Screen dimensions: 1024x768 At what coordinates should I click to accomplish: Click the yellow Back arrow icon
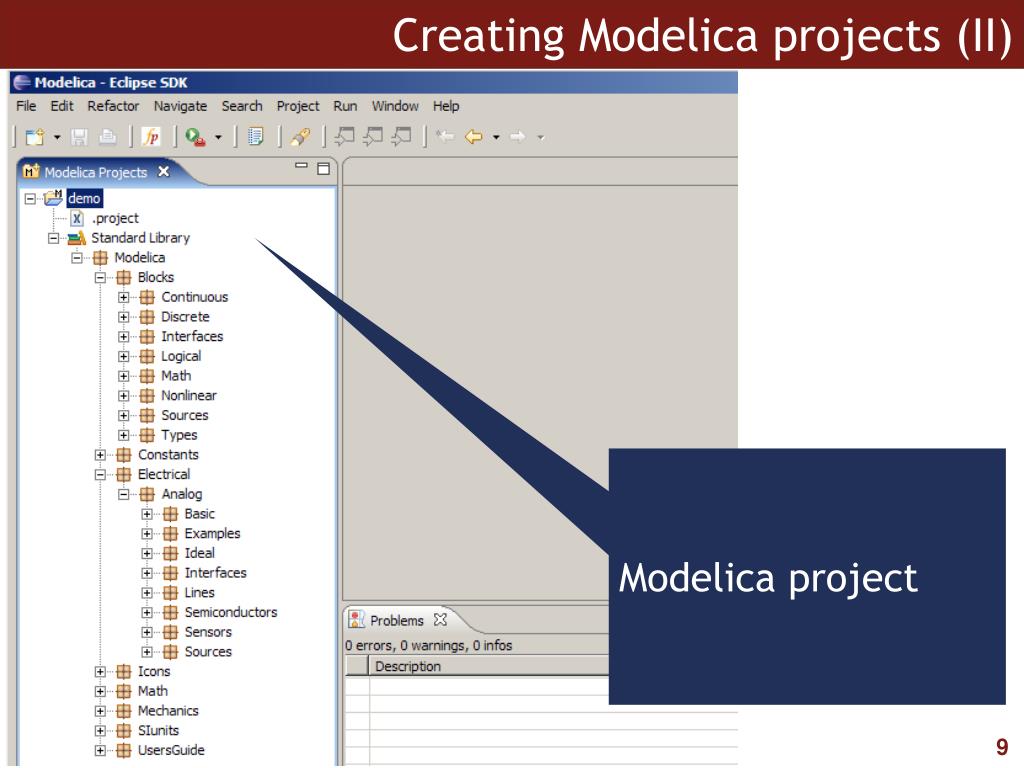(x=473, y=136)
